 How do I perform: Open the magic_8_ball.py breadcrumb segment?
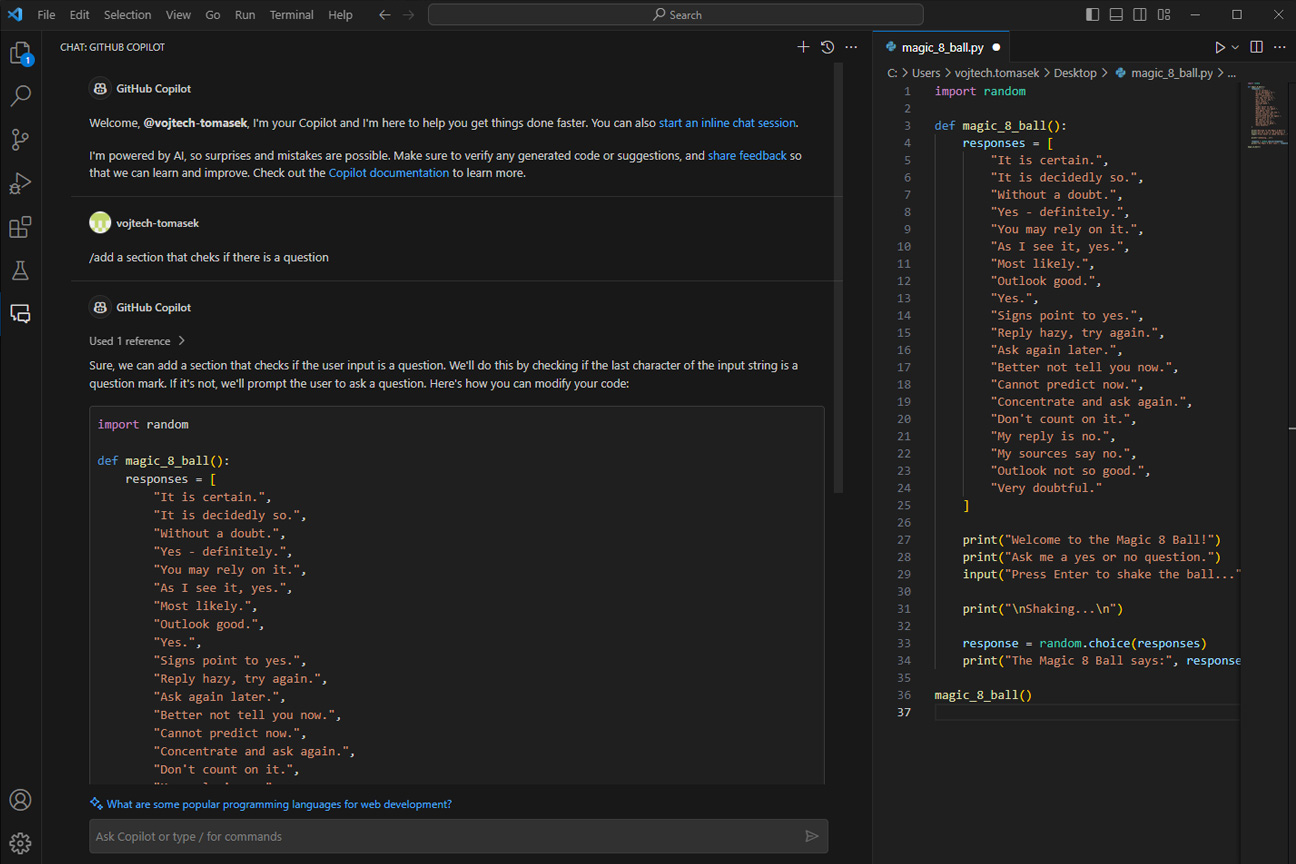tap(1172, 73)
